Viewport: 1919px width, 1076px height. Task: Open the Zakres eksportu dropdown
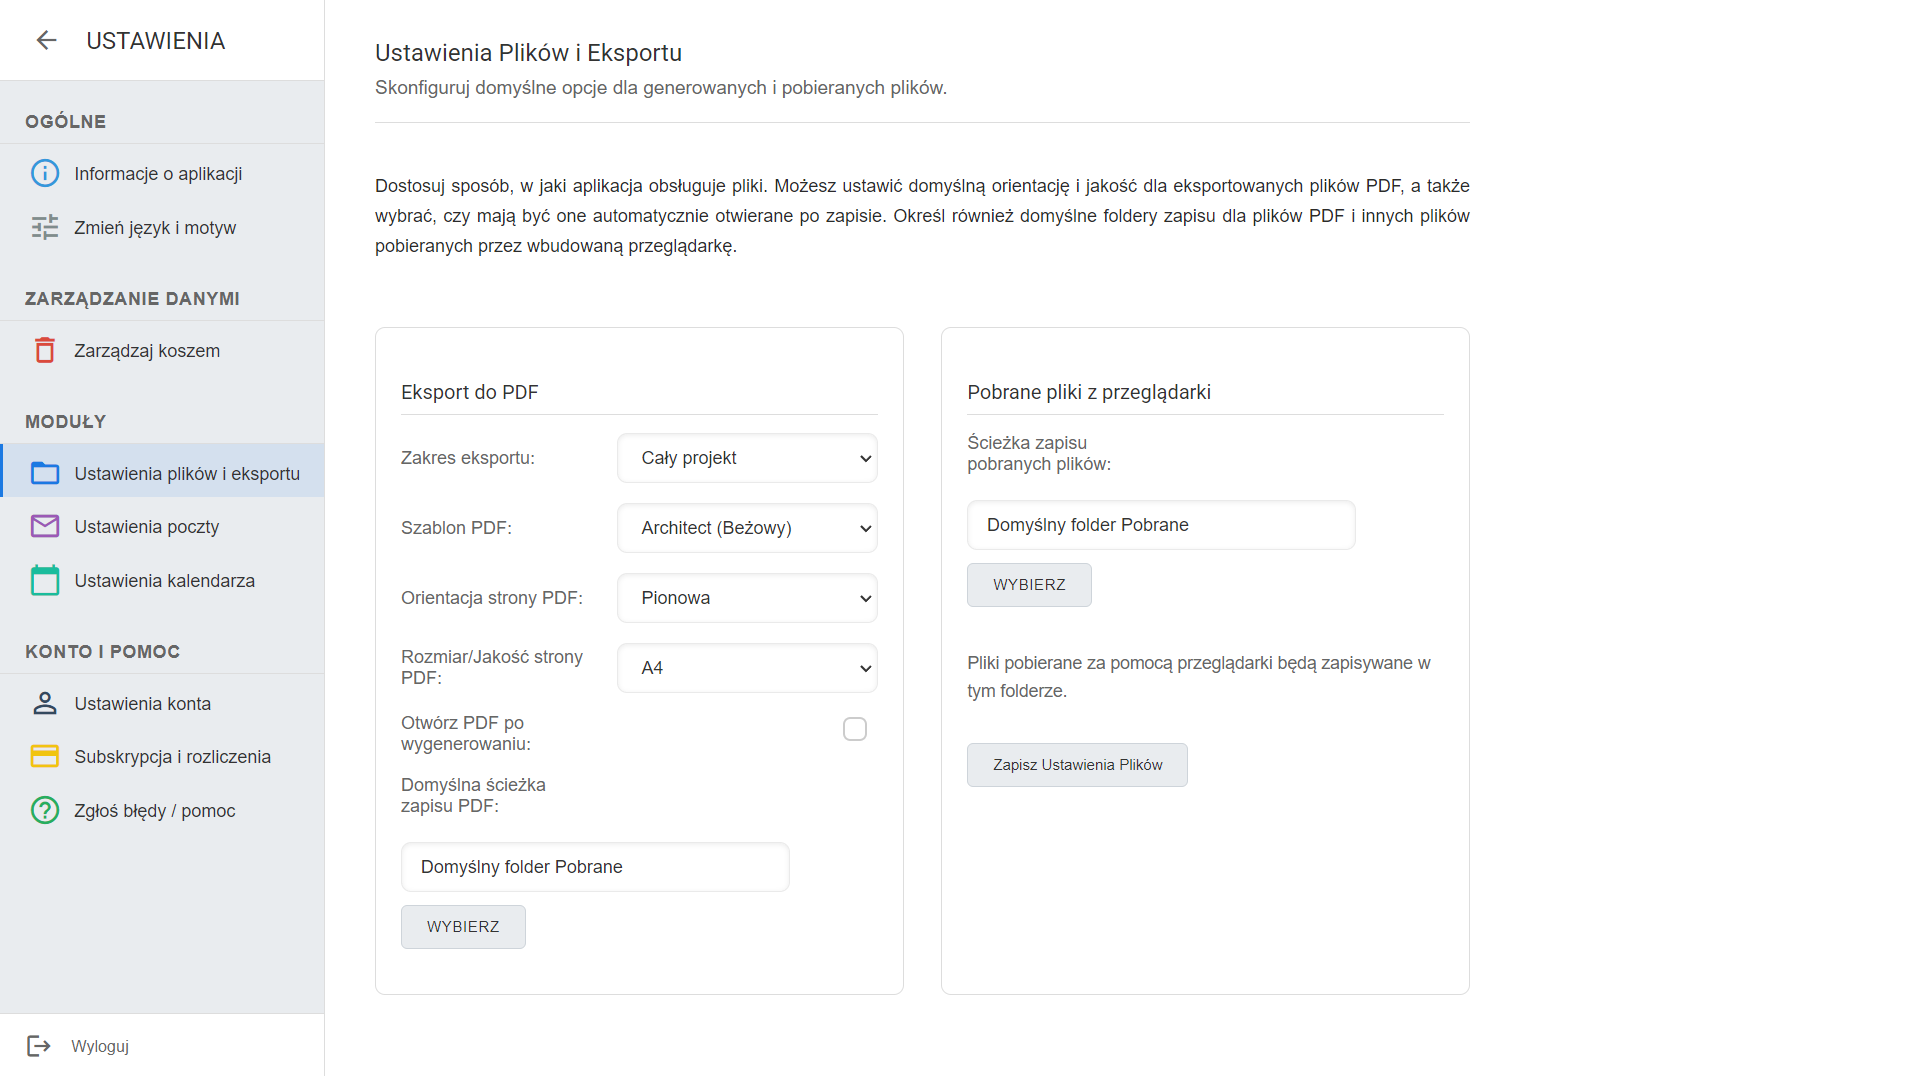(747, 458)
